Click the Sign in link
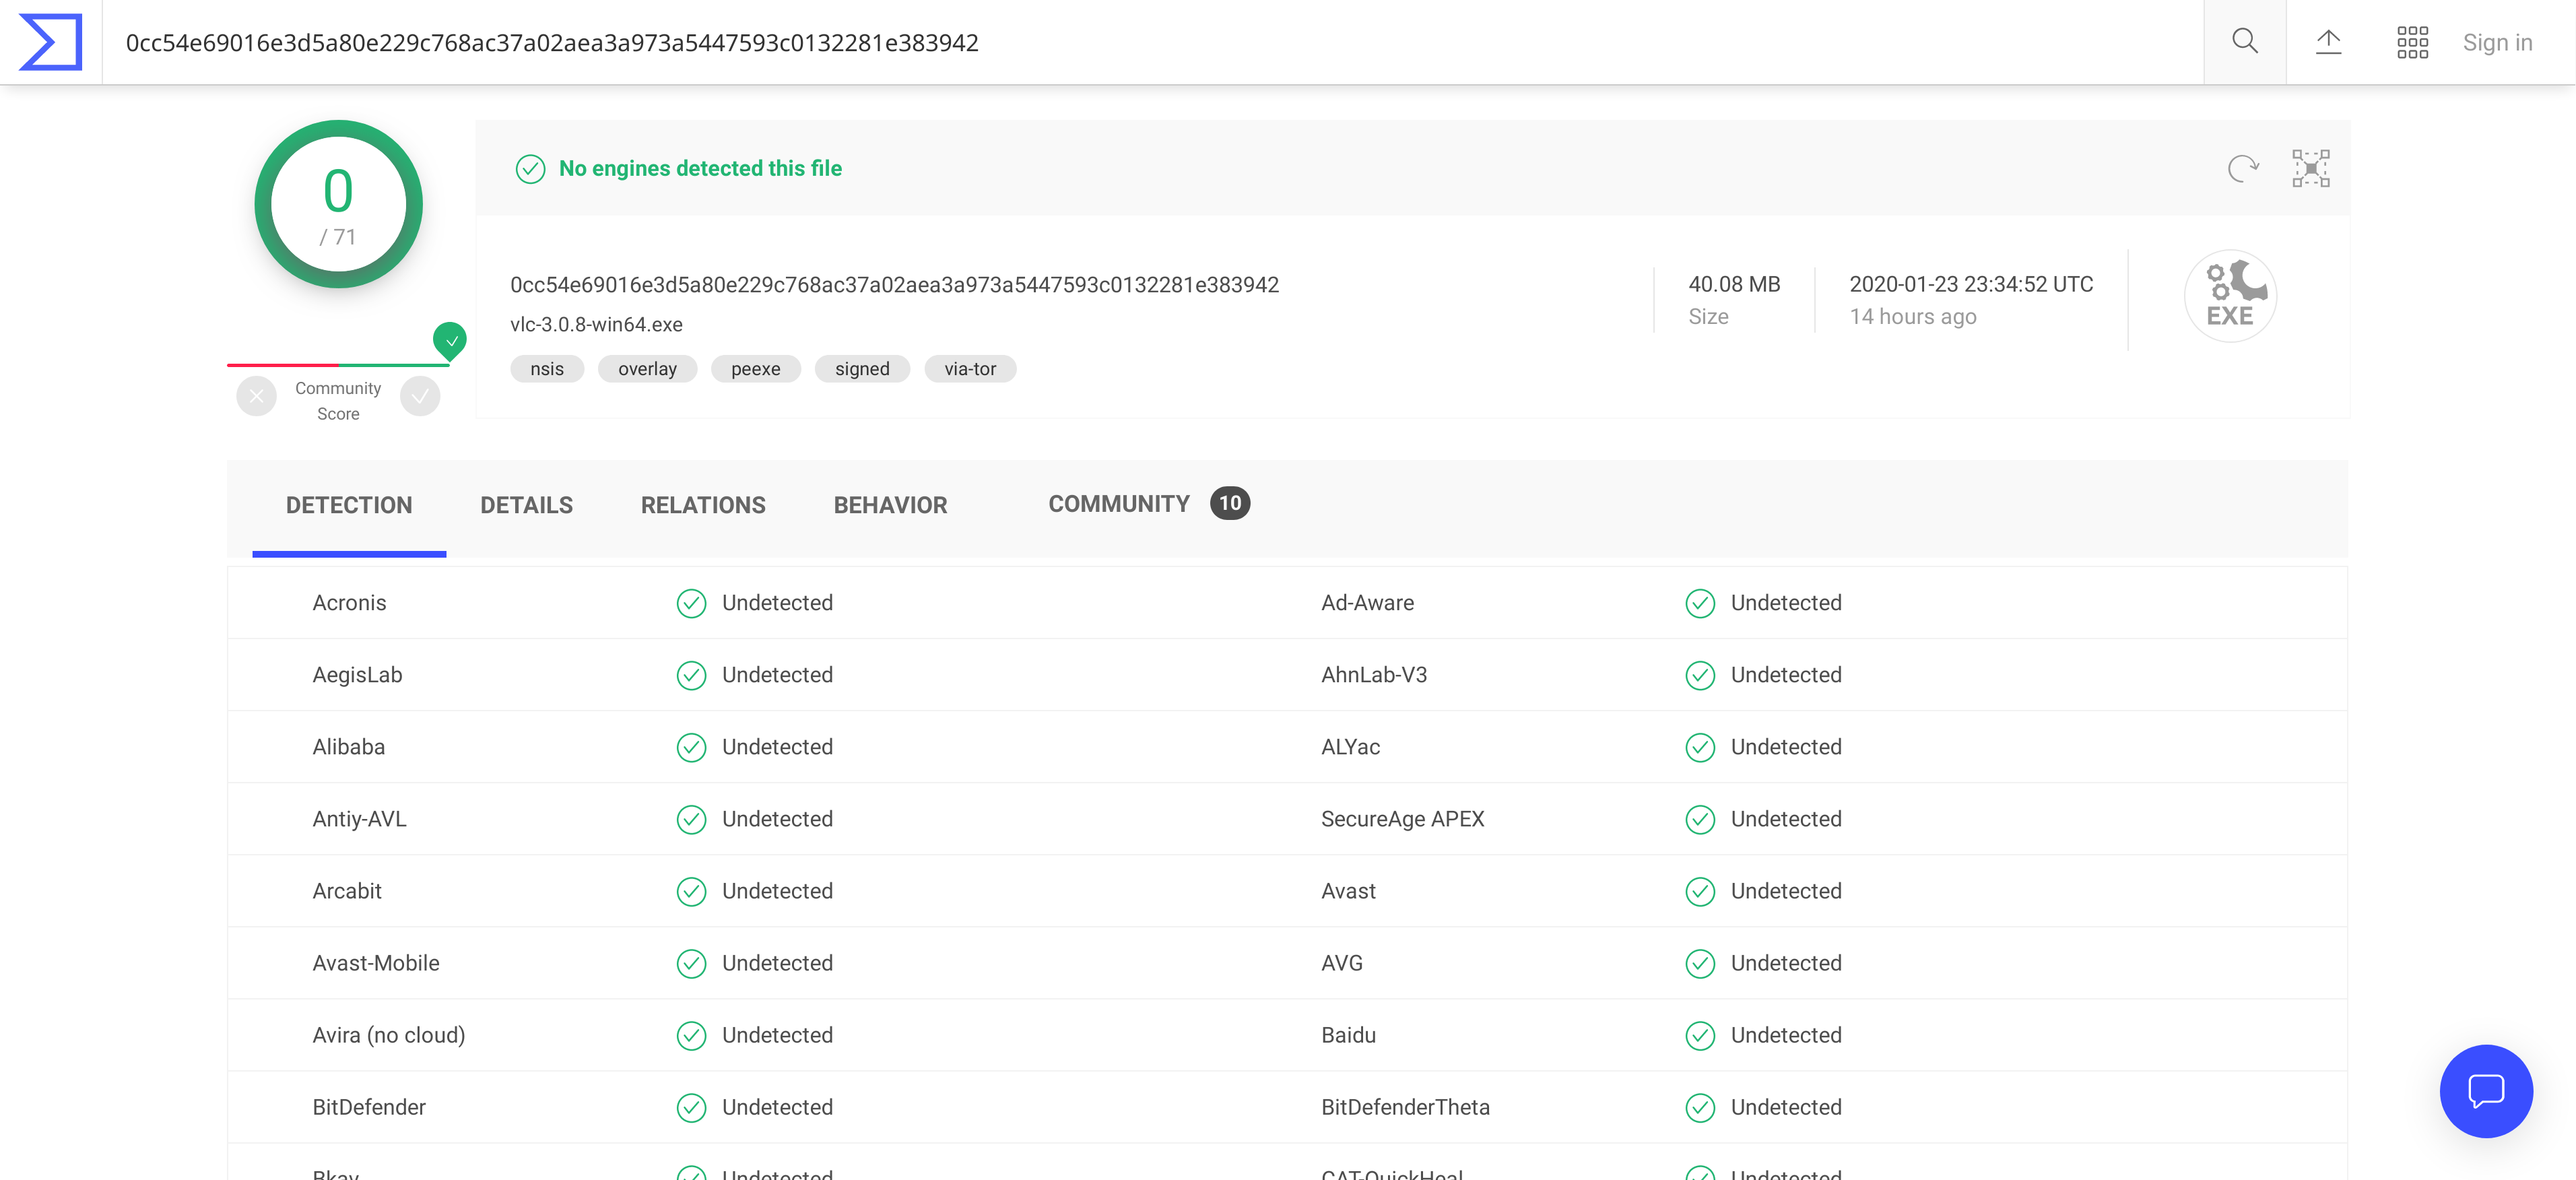The height and width of the screenshot is (1180, 2576). point(2497,42)
